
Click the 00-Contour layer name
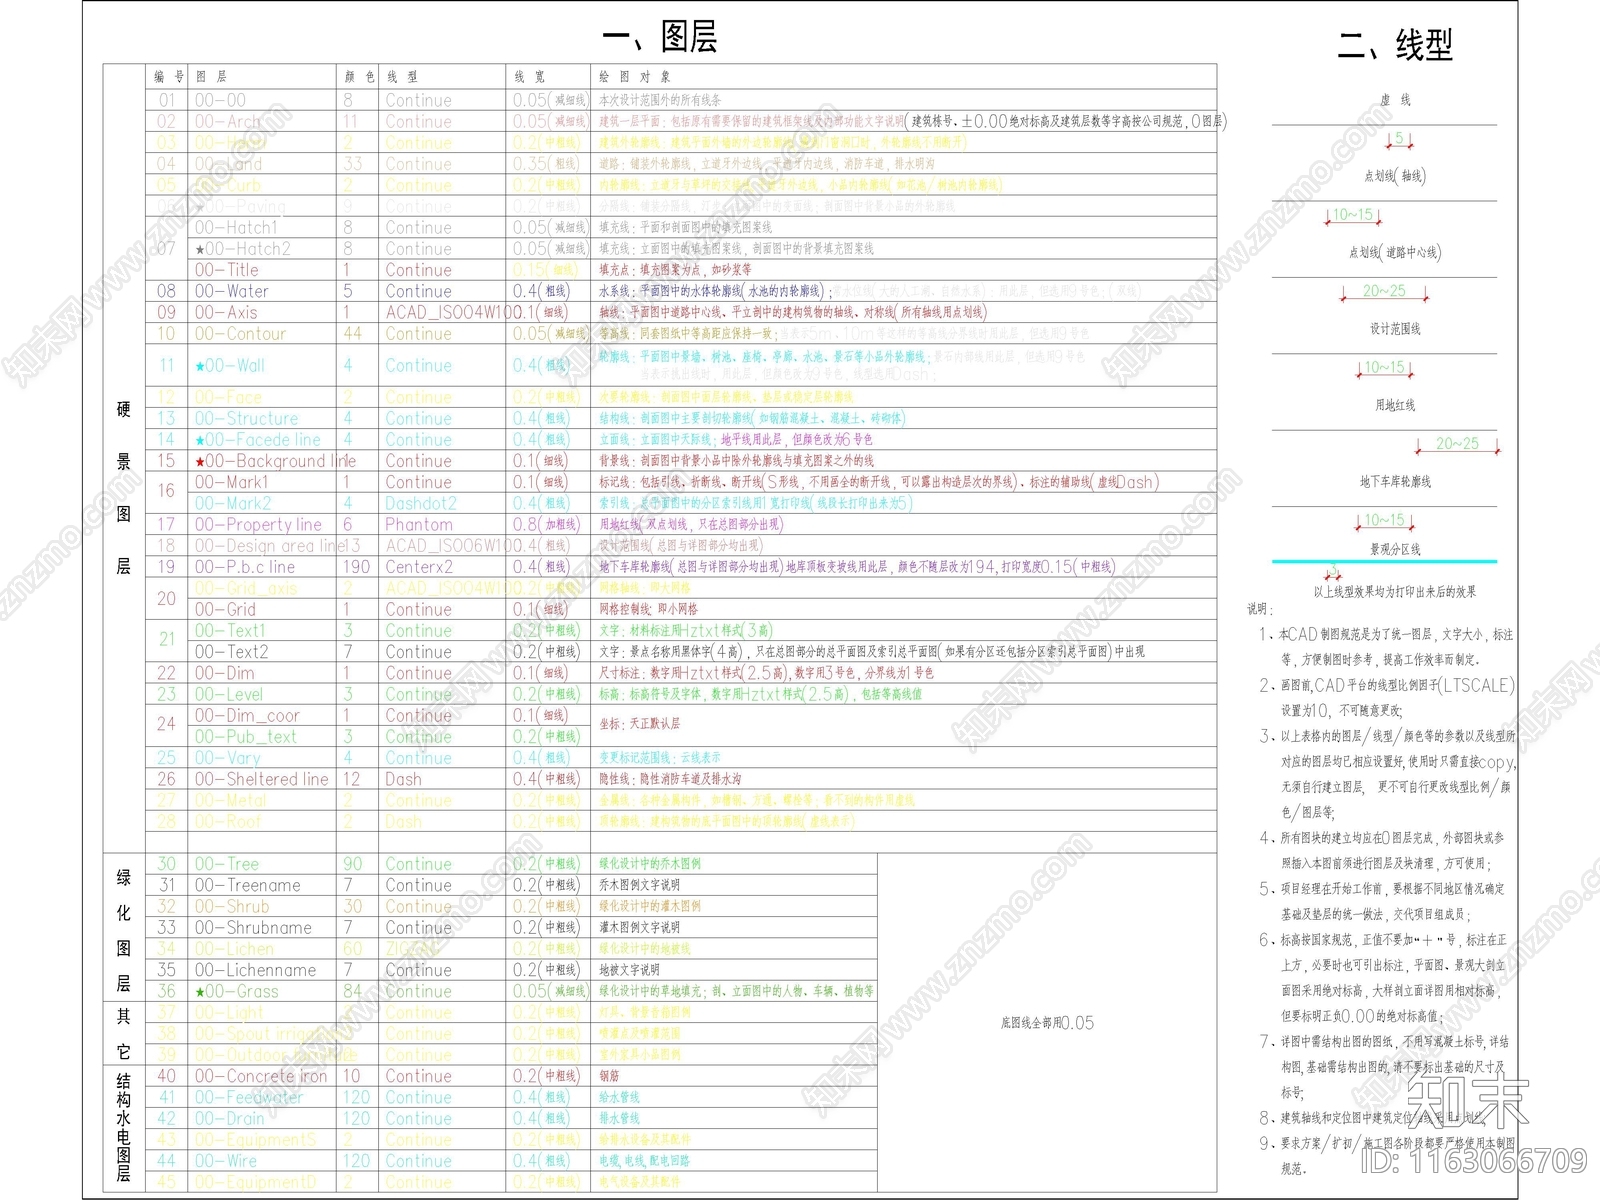[x=240, y=333]
